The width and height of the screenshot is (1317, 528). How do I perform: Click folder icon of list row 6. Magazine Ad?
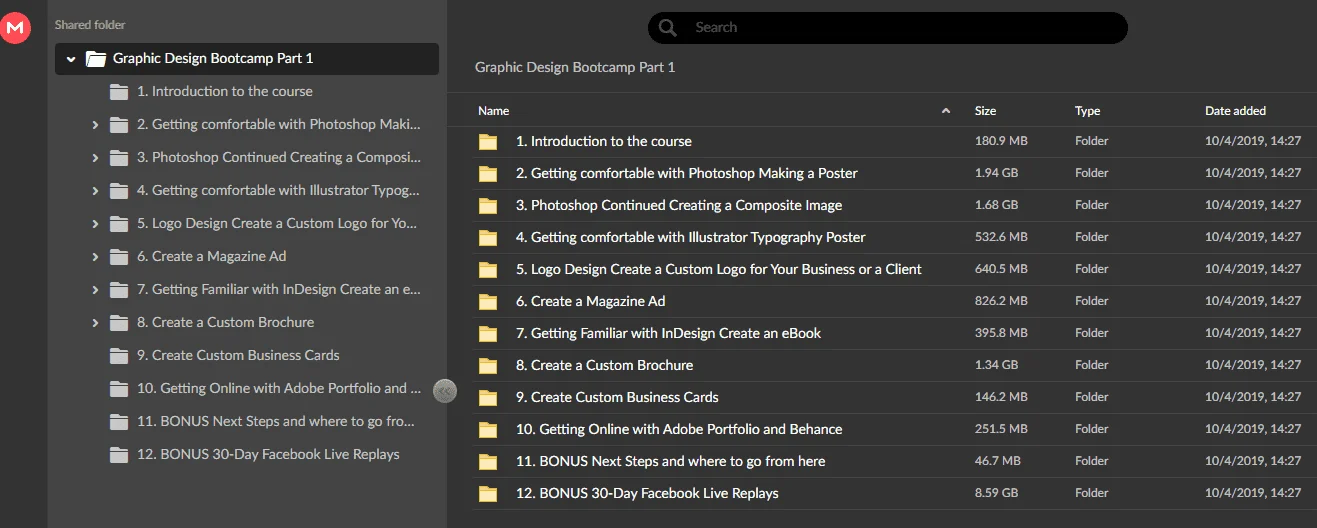(488, 302)
